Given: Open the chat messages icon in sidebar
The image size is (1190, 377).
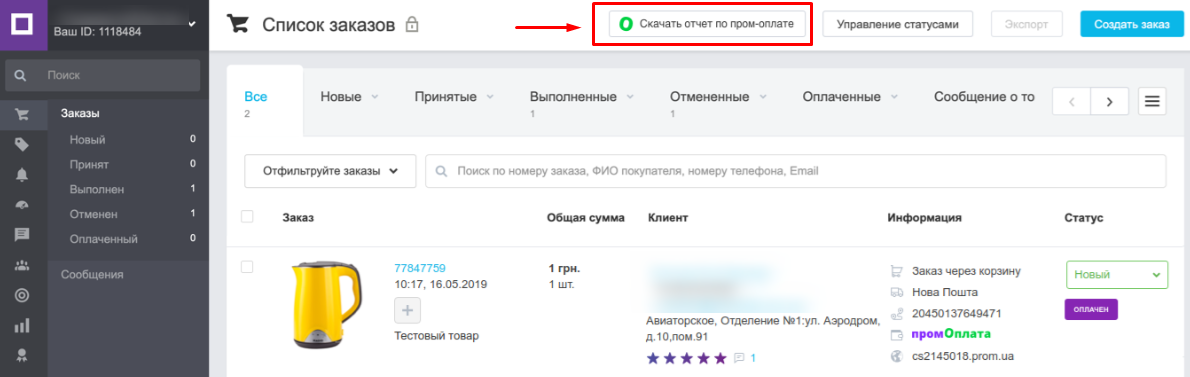Looking at the screenshot, I should [x=23, y=234].
